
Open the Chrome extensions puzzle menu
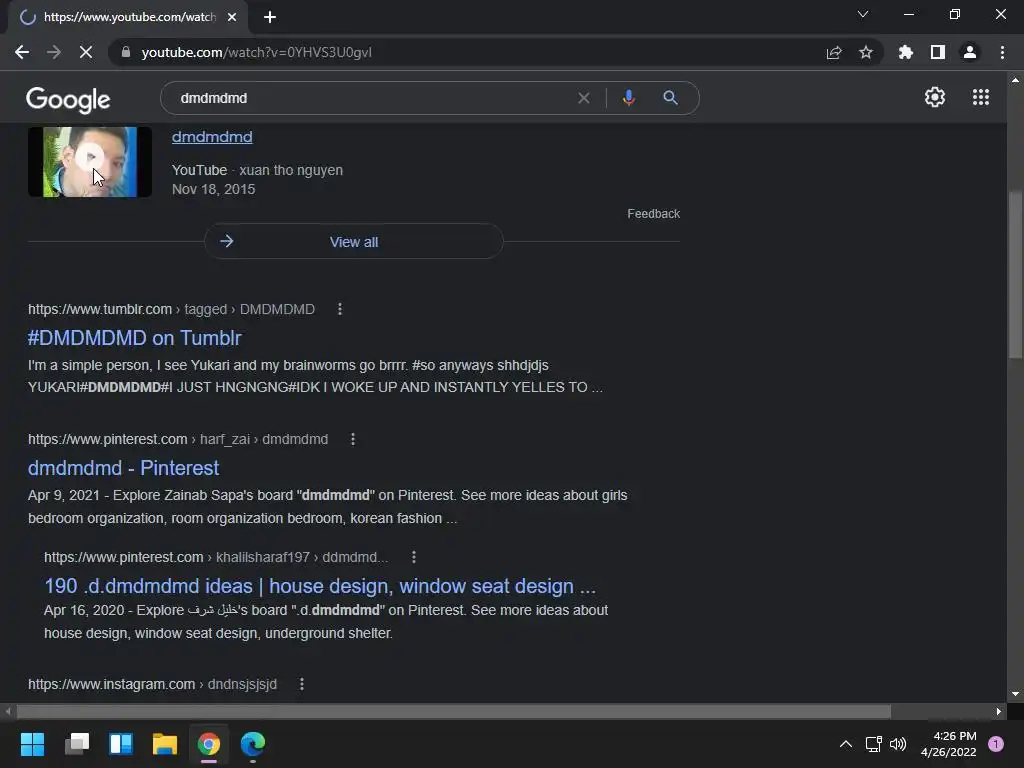906,52
